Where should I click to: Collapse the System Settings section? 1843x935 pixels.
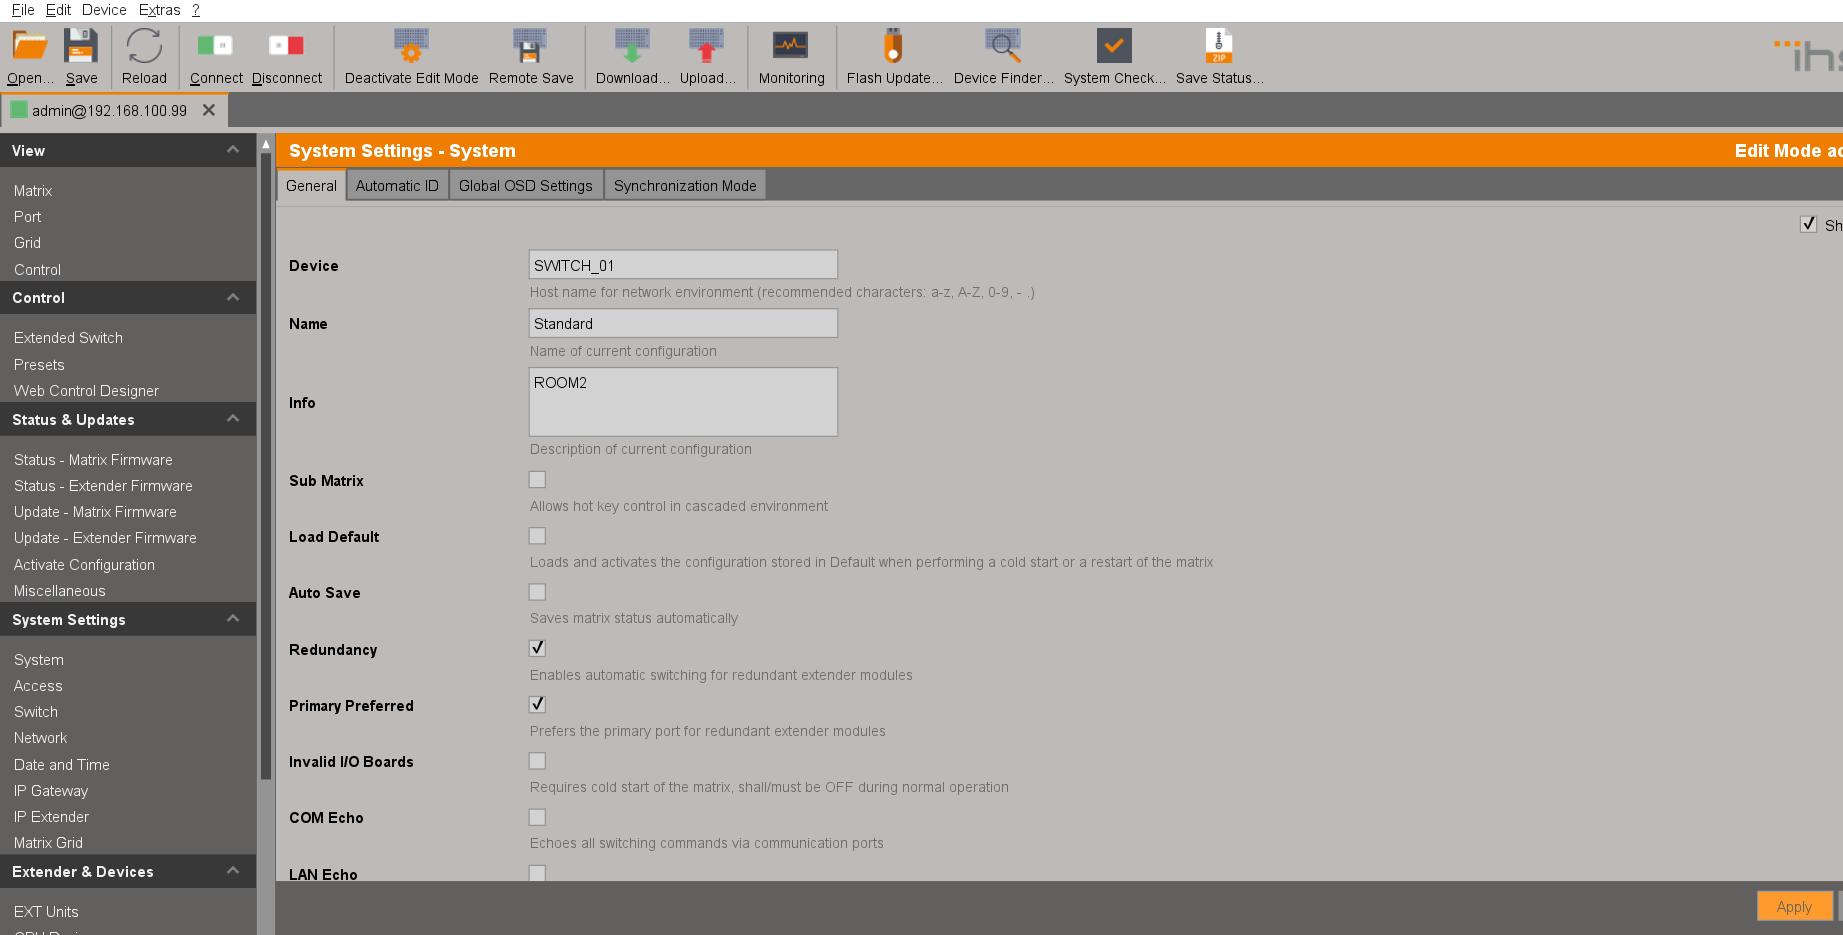point(233,619)
